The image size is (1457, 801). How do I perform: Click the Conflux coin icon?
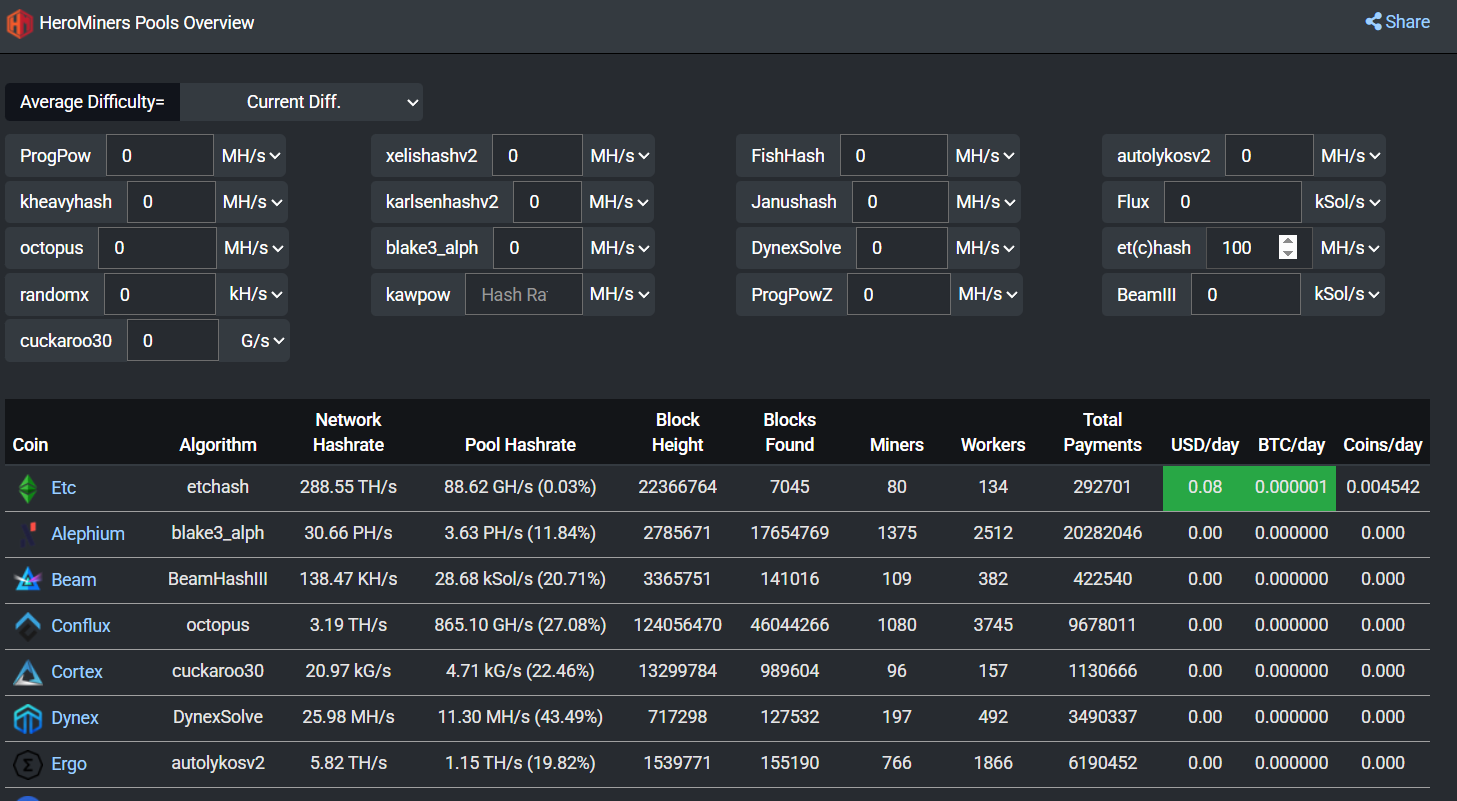(28, 626)
